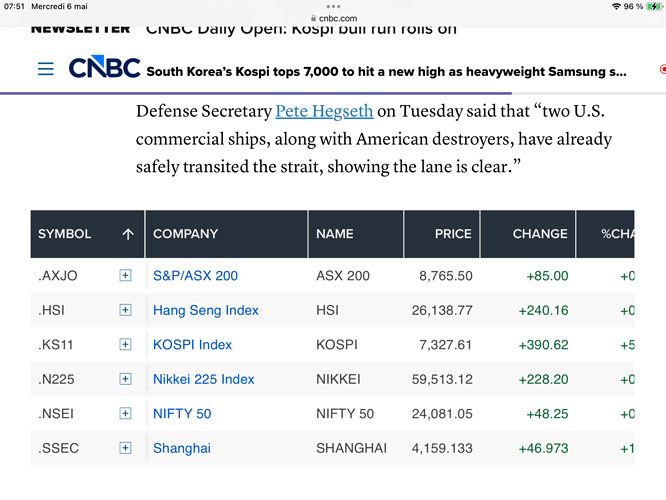Tap the Wi-Fi status icon
This screenshot has height=500, width=666.
point(616,6)
